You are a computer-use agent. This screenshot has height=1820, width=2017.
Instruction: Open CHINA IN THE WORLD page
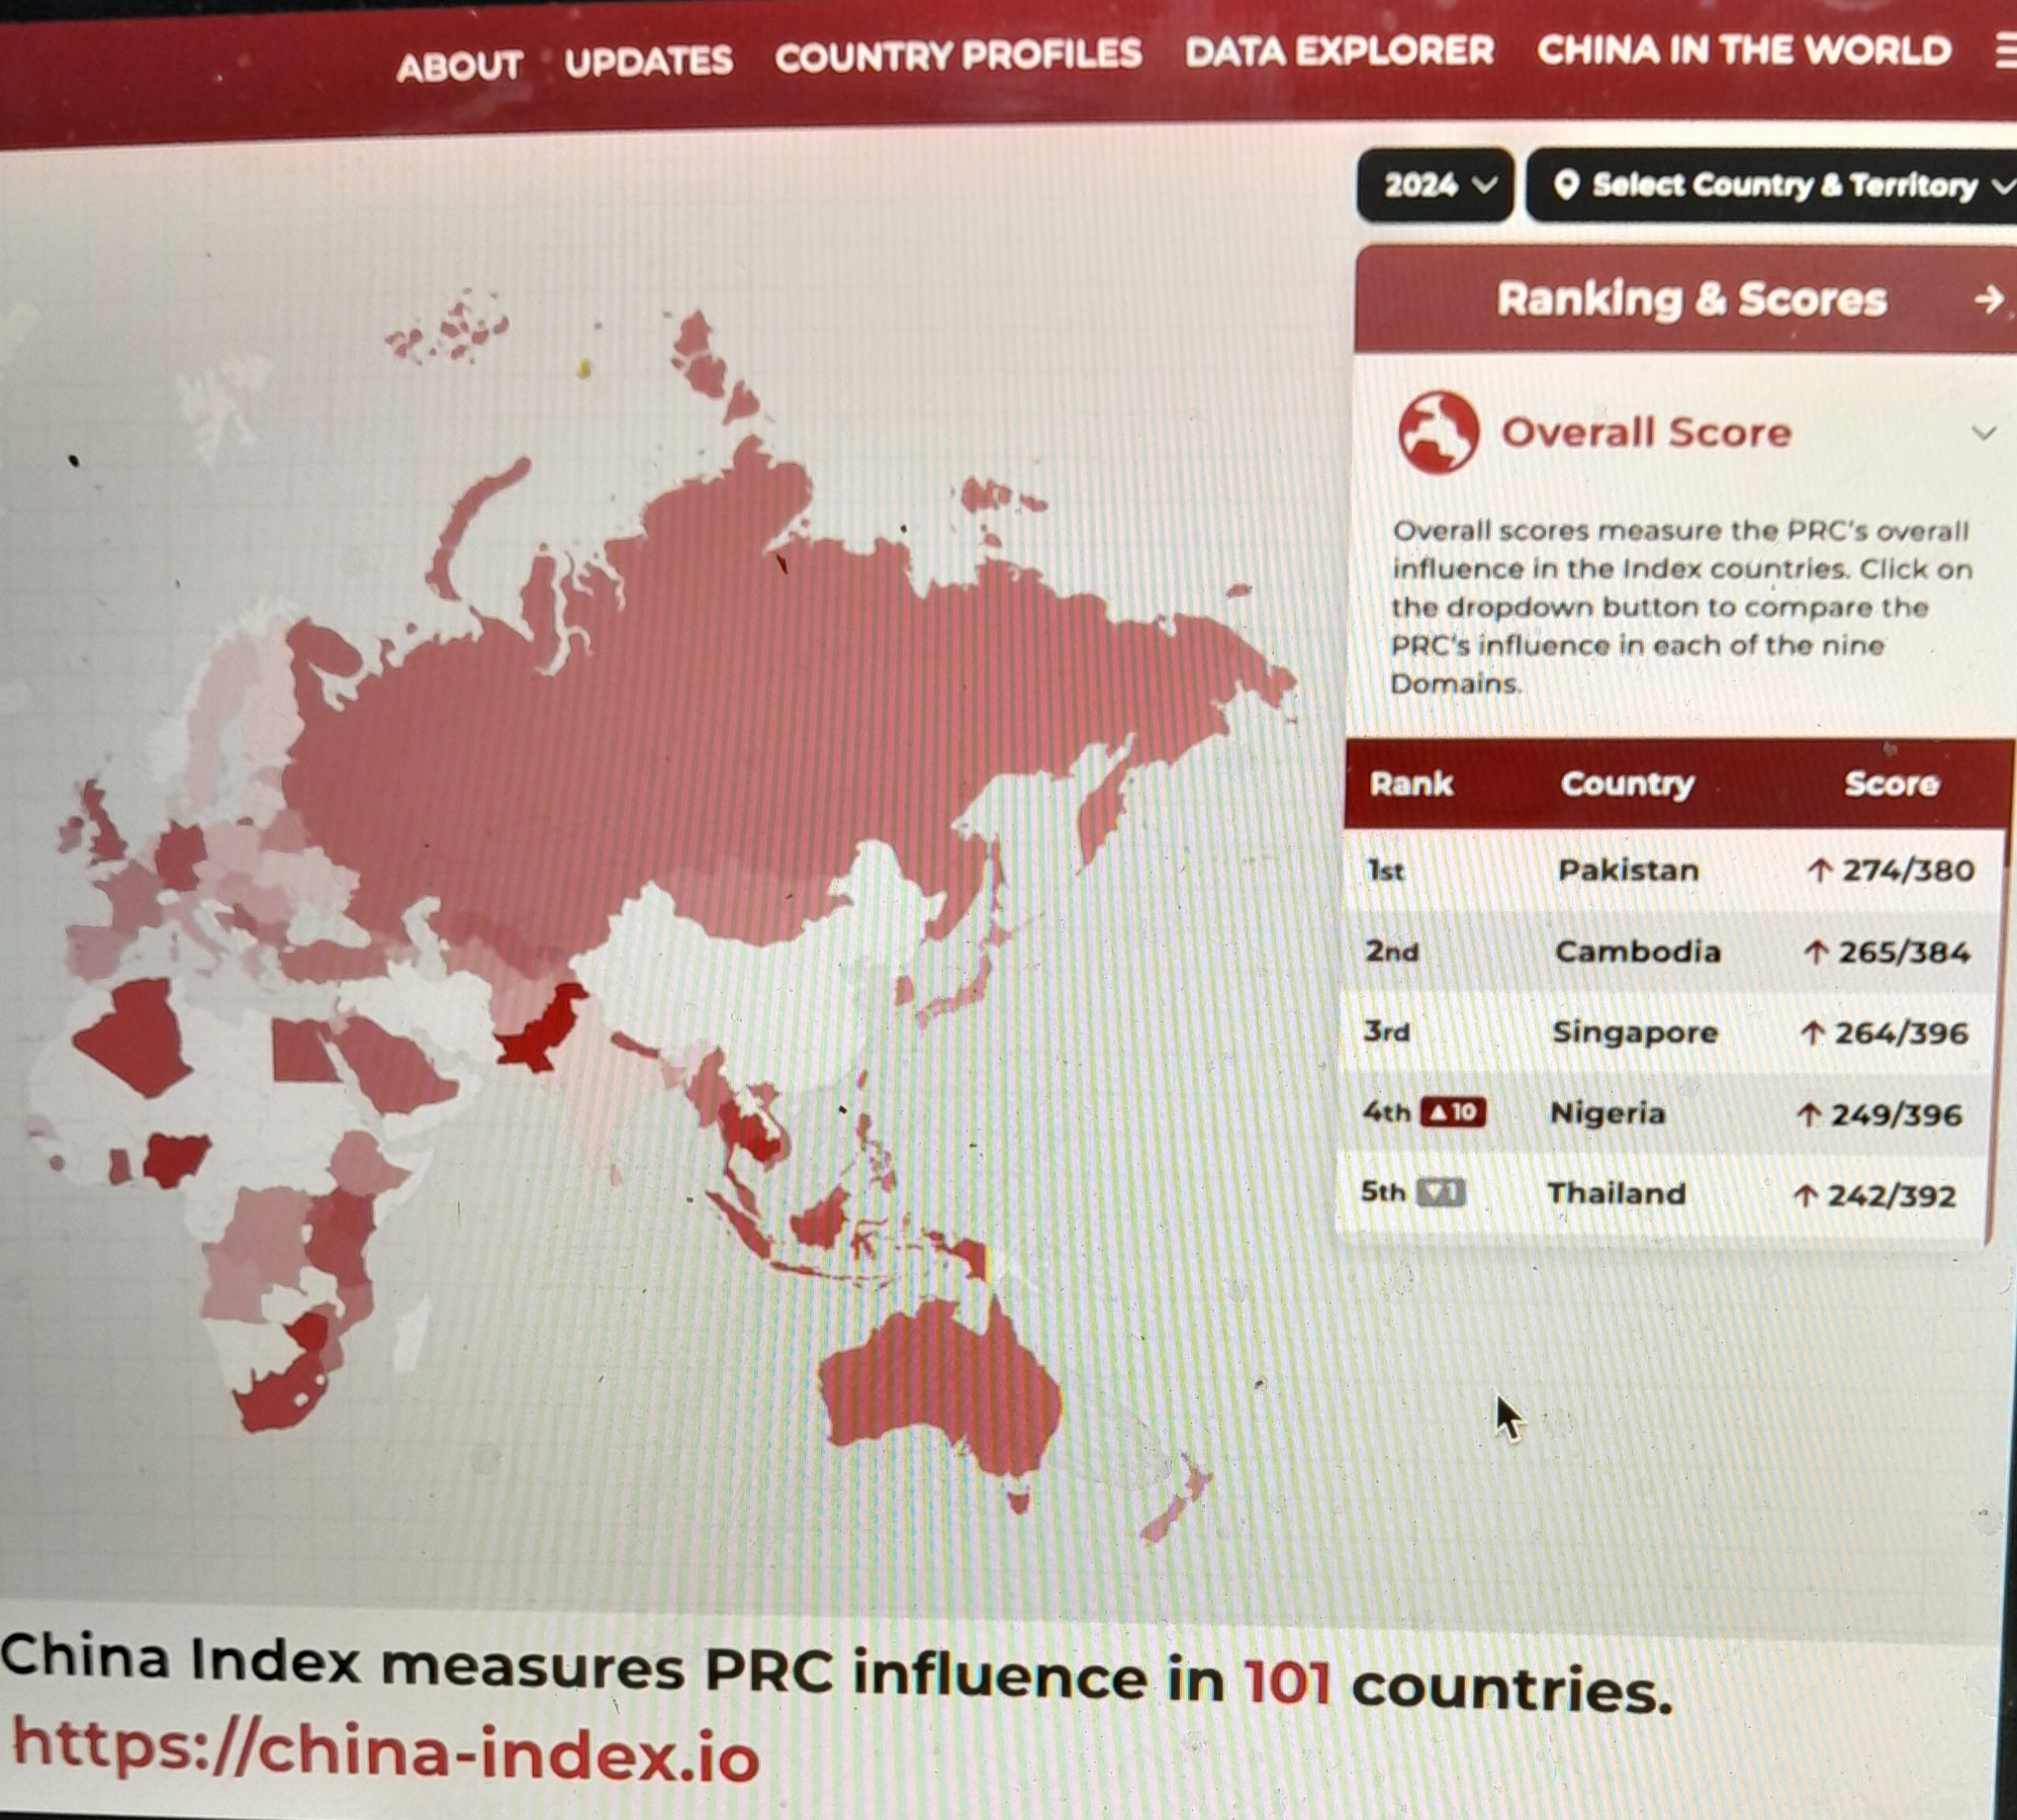tap(1744, 50)
